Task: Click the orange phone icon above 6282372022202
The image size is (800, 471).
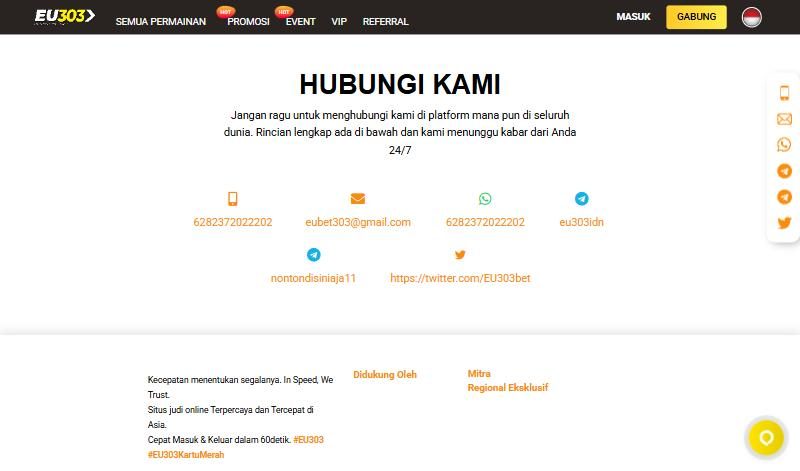Action: (x=233, y=199)
